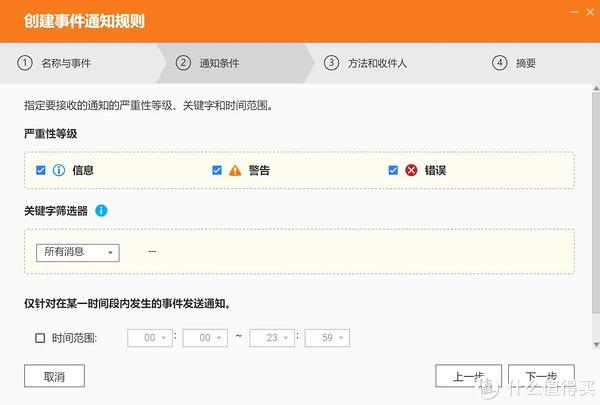This screenshot has width=600, height=405.
Task: Open the end hour 23 dropdown
Action: 272,338
